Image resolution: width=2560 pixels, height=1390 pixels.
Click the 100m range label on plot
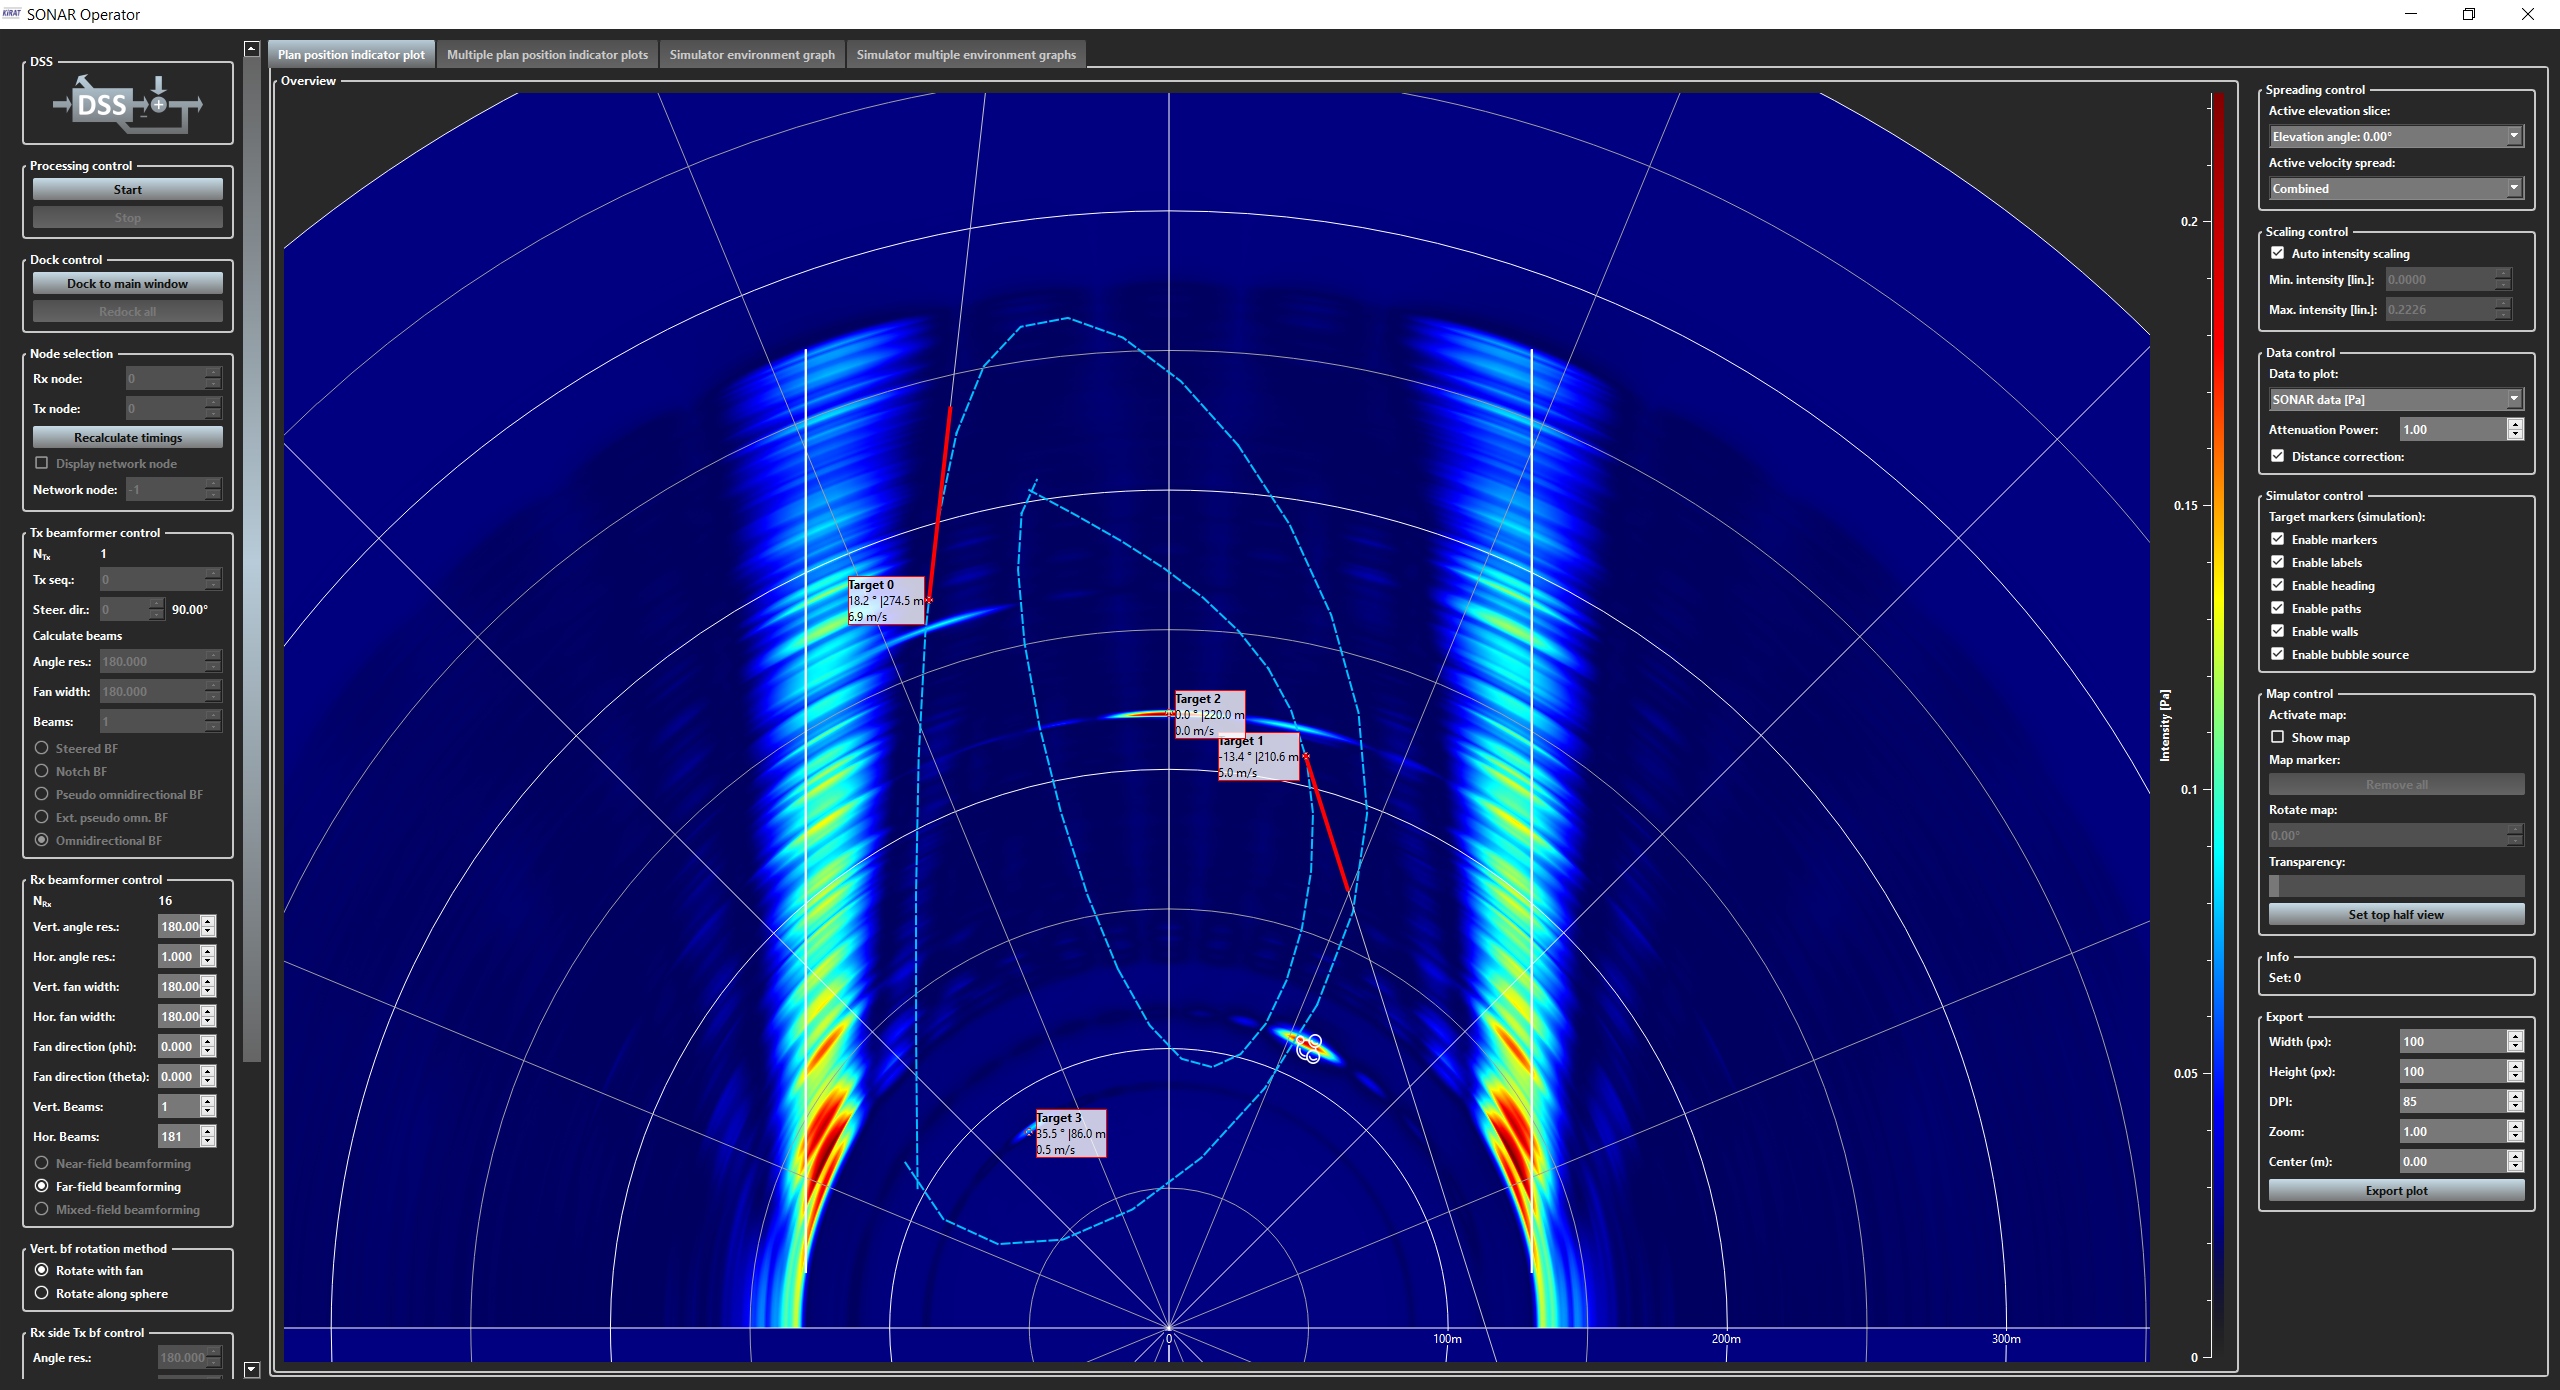[x=1447, y=1338]
